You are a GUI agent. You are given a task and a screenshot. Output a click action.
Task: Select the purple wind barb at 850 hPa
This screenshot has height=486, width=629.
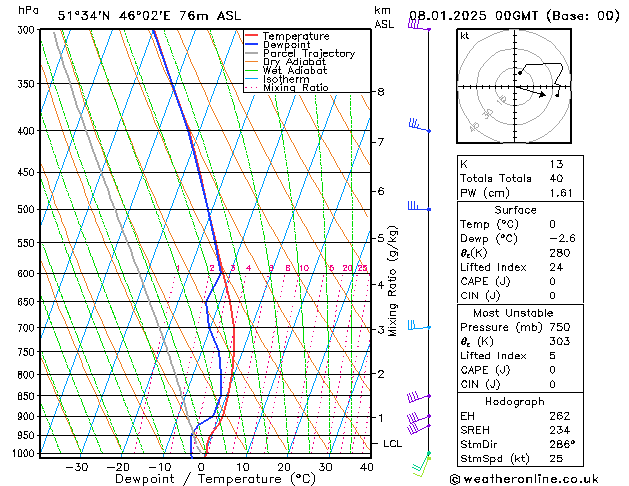click(418, 398)
